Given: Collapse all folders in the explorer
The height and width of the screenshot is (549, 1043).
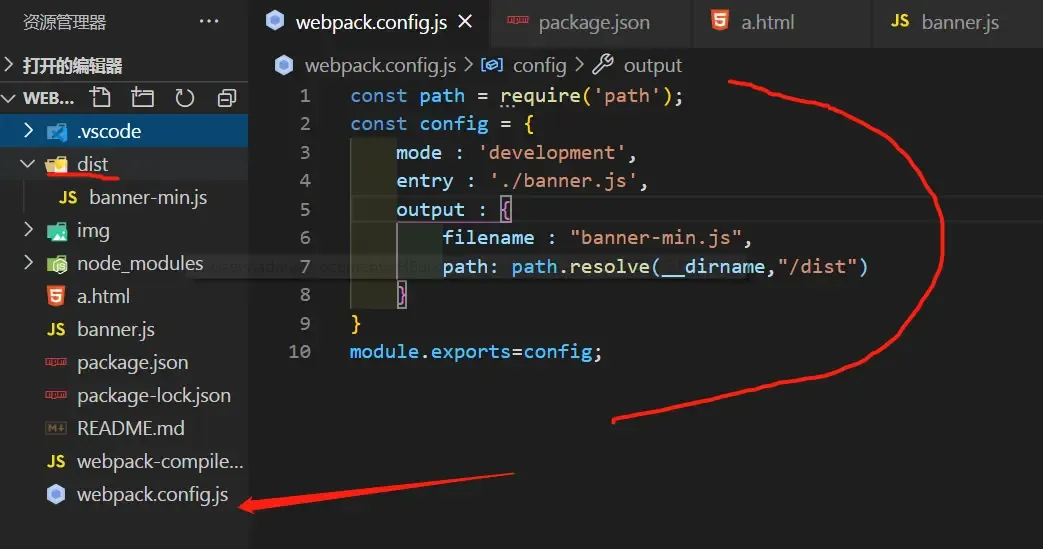Looking at the screenshot, I should (x=227, y=98).
